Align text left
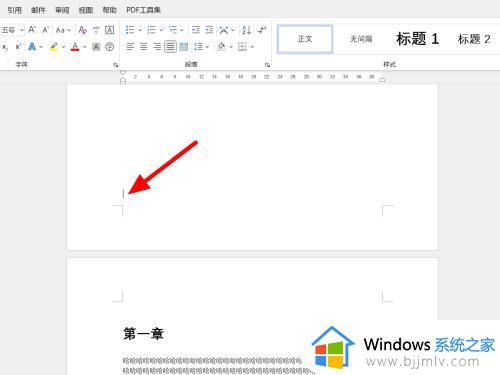The width and height of the screenshot is (500, 375). pyautogui.click(x=130, y=47)
